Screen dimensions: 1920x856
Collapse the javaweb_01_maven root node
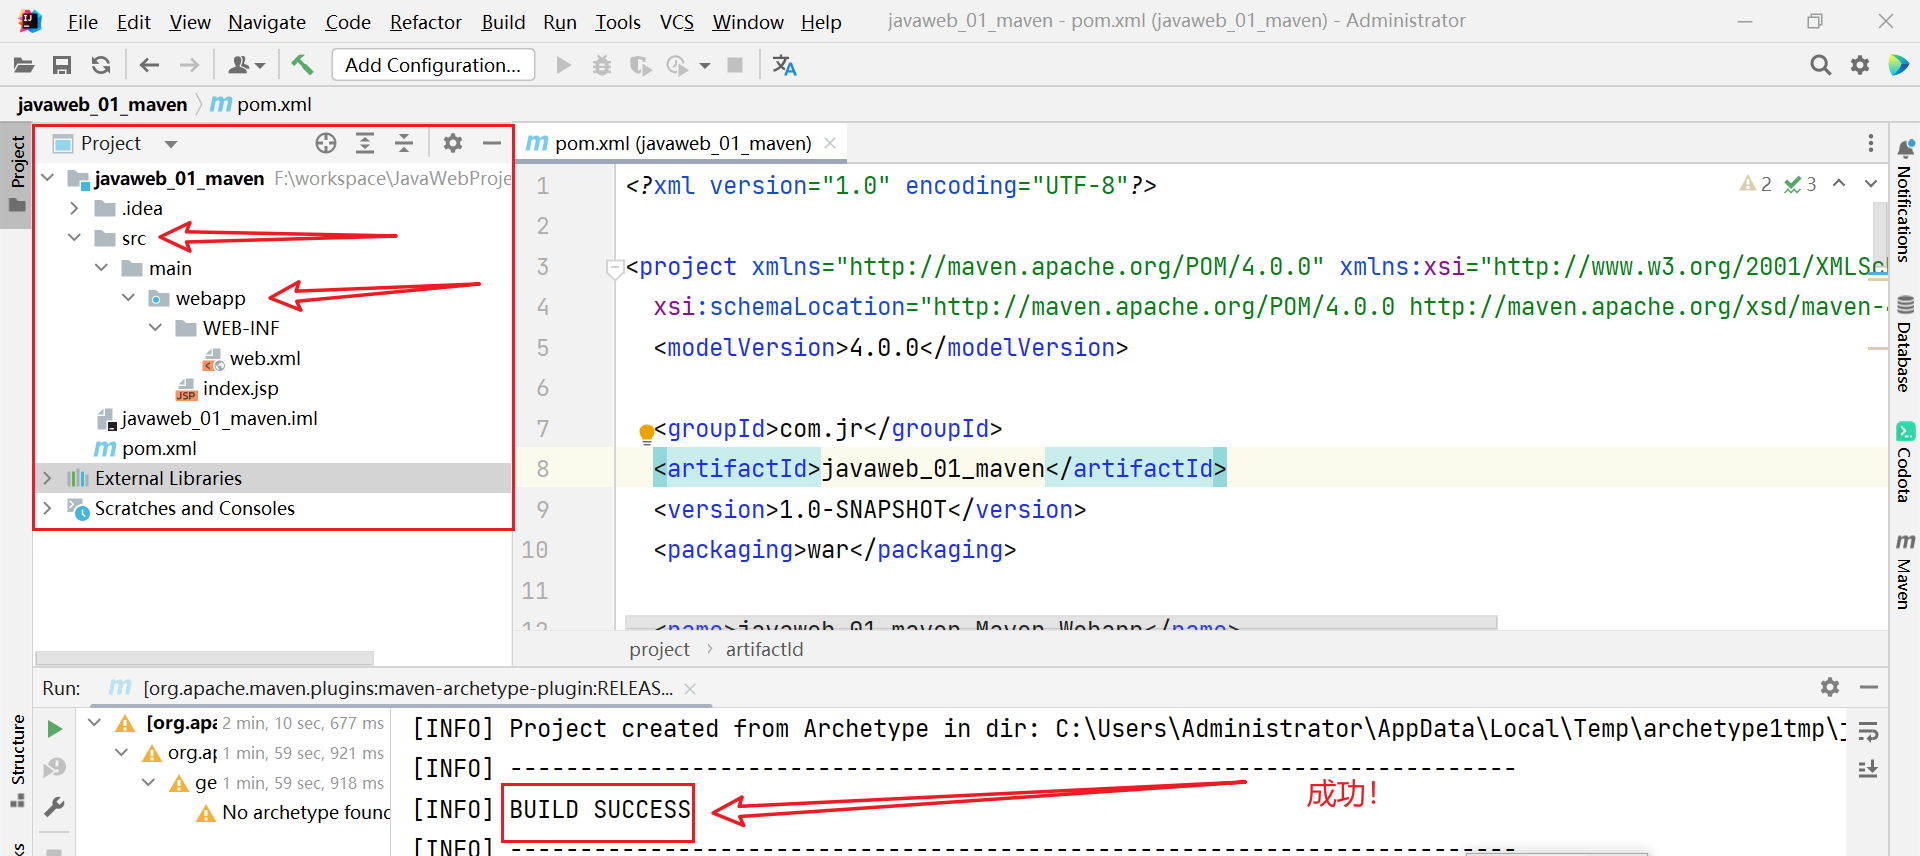pos(48,178)
